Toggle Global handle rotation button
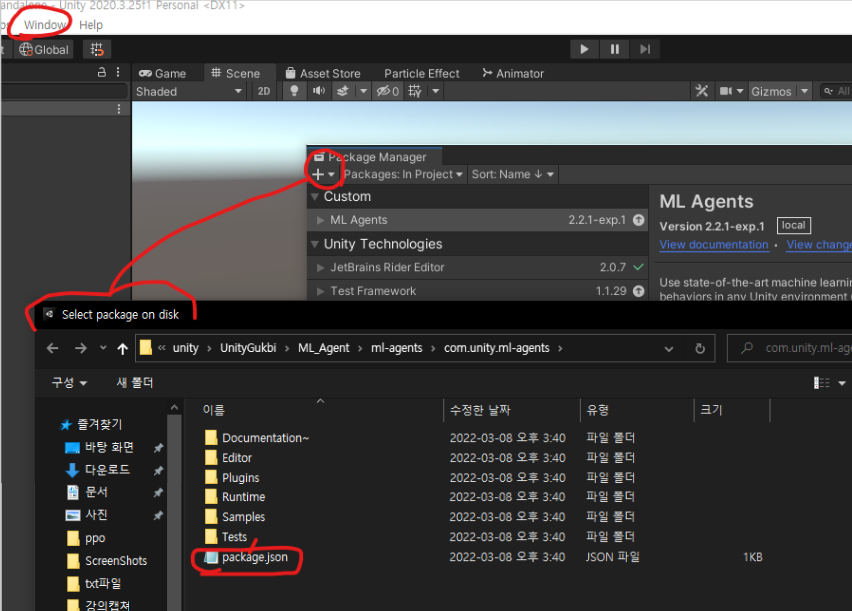This screenshot has height=611, width=852. 44,49
